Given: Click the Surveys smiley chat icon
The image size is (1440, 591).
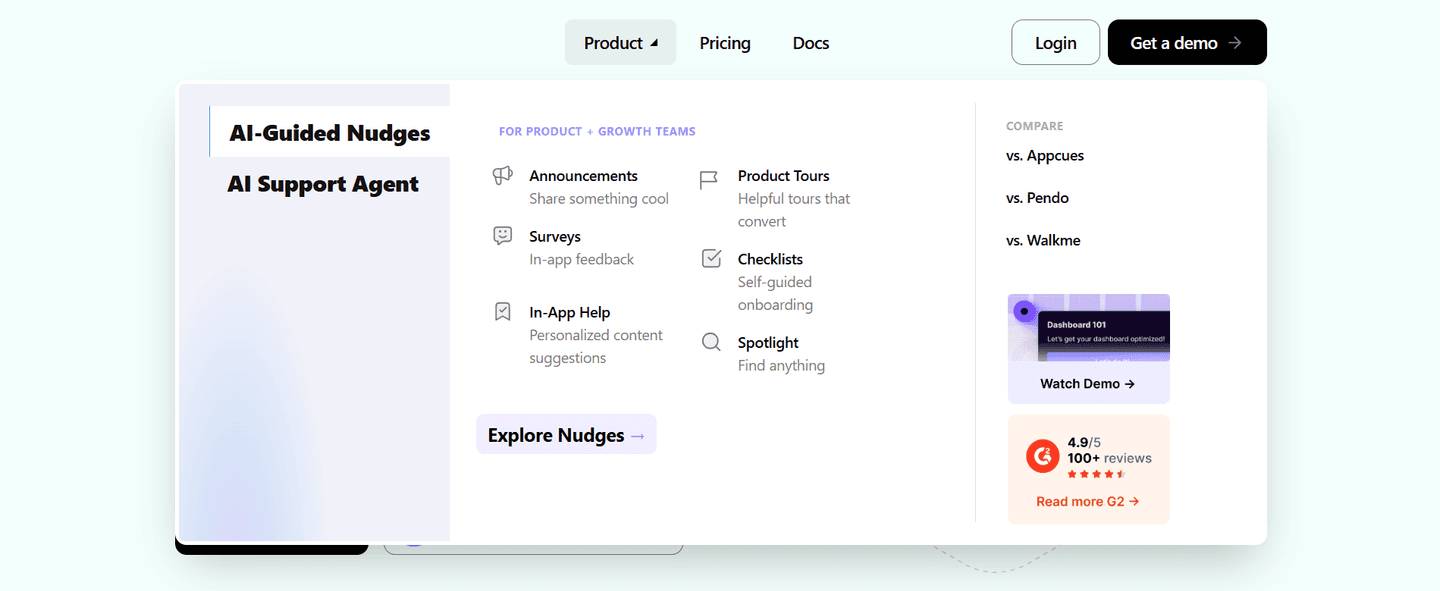Looking at the screenshot, I should point(503,236).
